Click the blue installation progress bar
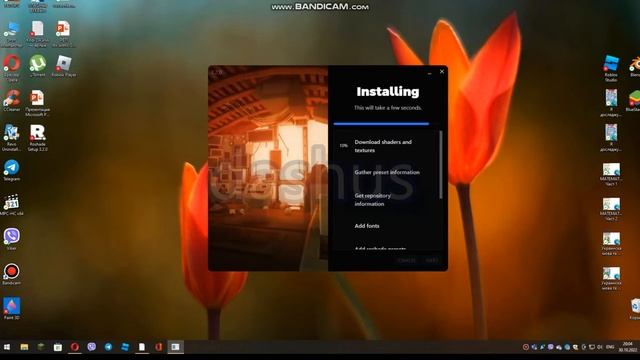 coord(381,123)
